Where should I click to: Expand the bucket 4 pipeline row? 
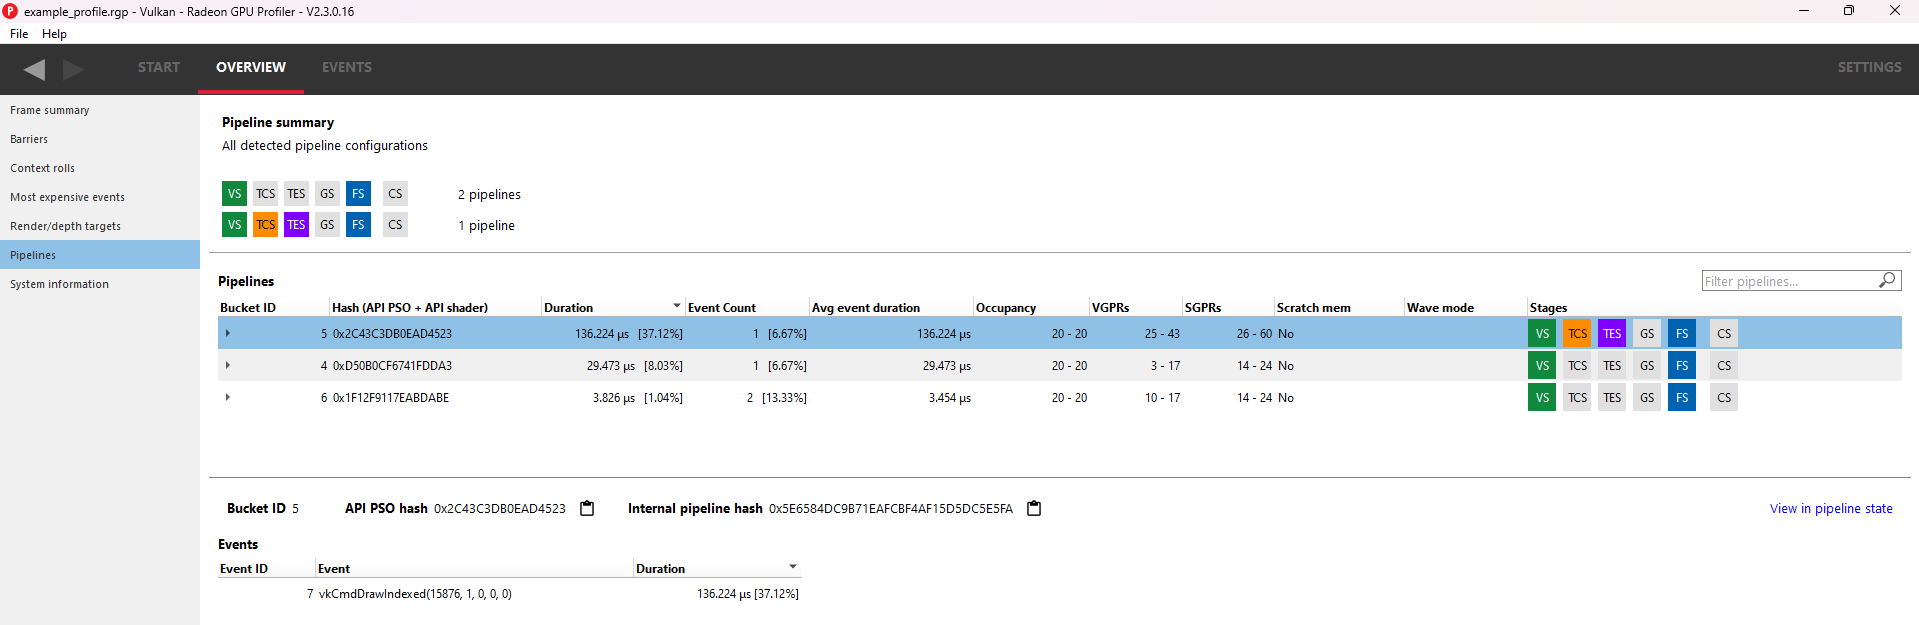click(228, 366)
